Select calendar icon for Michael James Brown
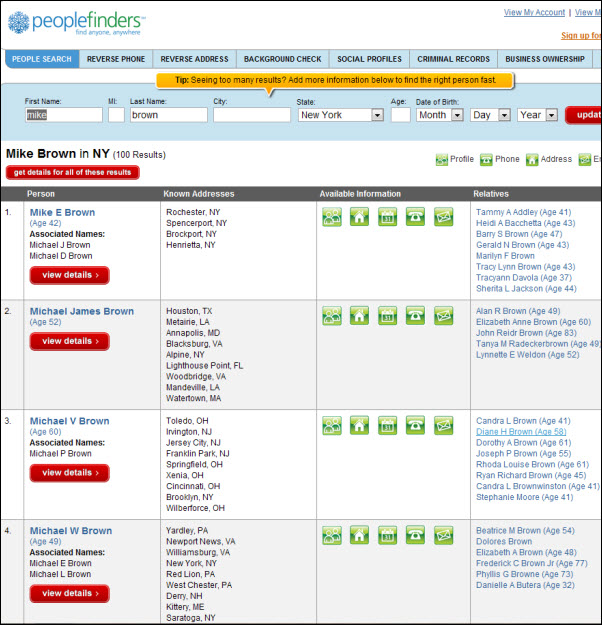602x625 pixels. (388, 316)
